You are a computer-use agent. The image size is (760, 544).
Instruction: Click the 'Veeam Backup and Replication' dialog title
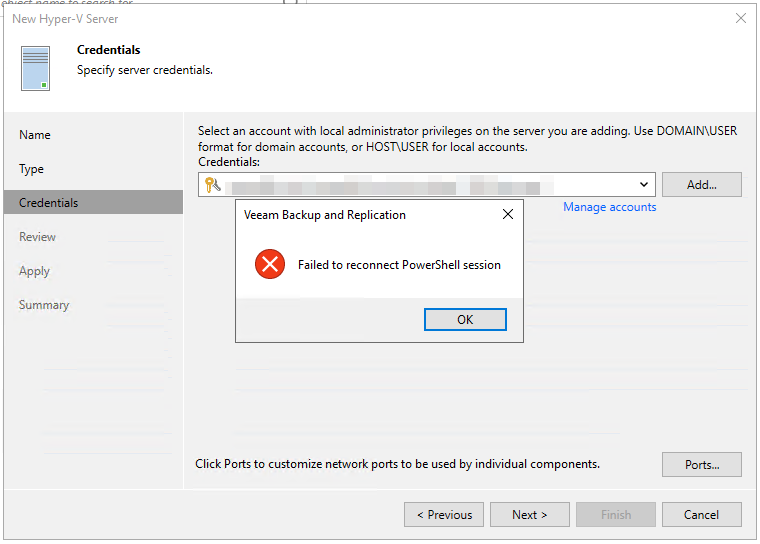coord(325,215)
